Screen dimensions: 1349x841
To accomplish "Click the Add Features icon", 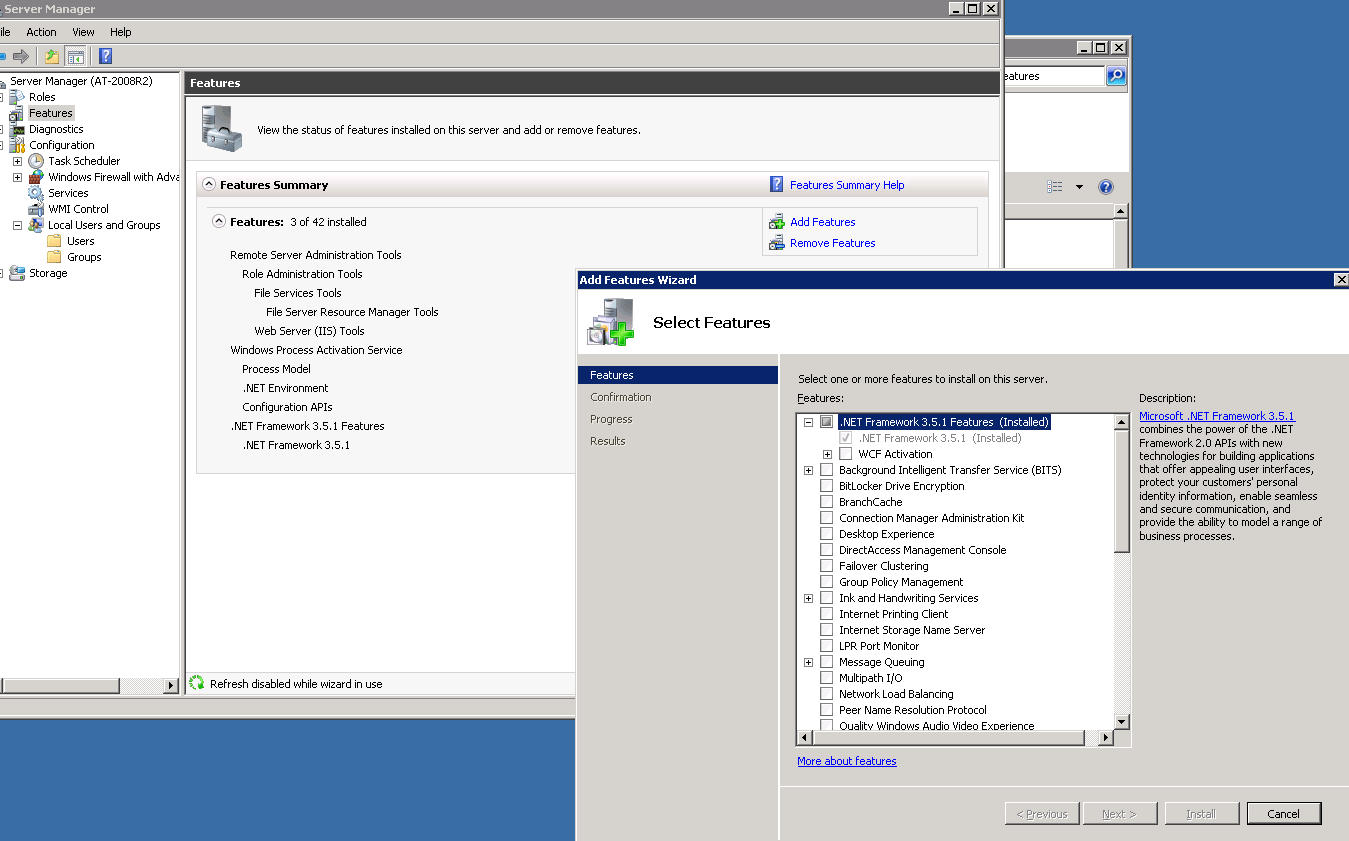I will tap(777, 222).
